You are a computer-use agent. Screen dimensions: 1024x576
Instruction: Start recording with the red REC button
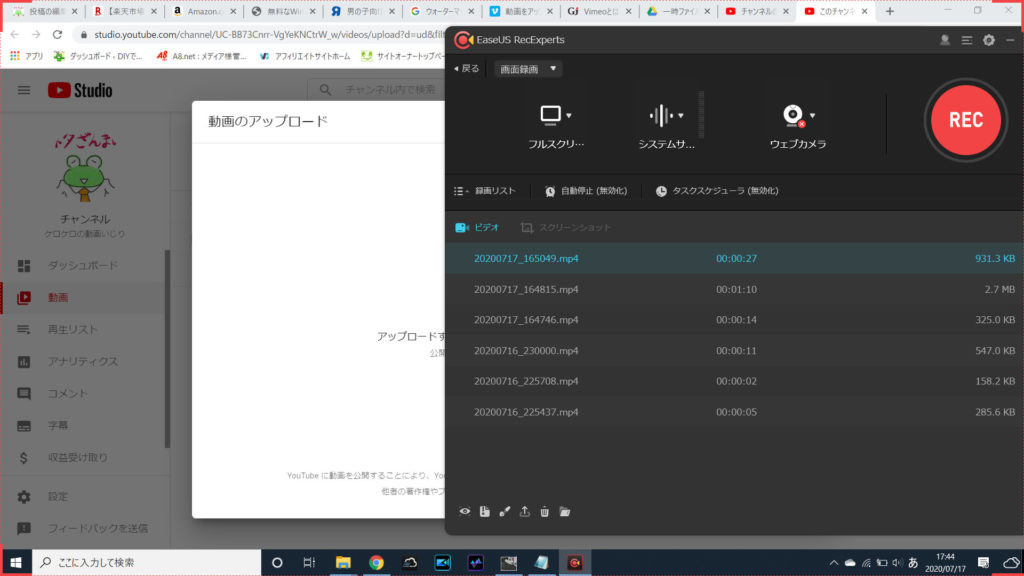pos(965,120)
